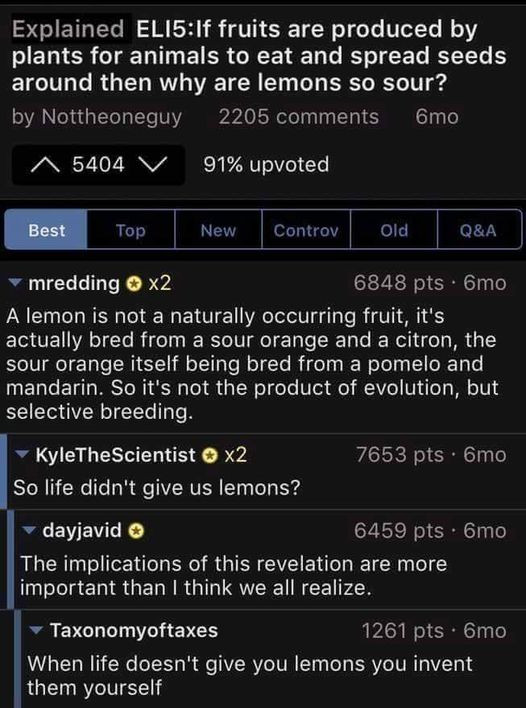Select the Best sorting tab
The width and height of the screenshot is (526, 708).
point(46,230)
